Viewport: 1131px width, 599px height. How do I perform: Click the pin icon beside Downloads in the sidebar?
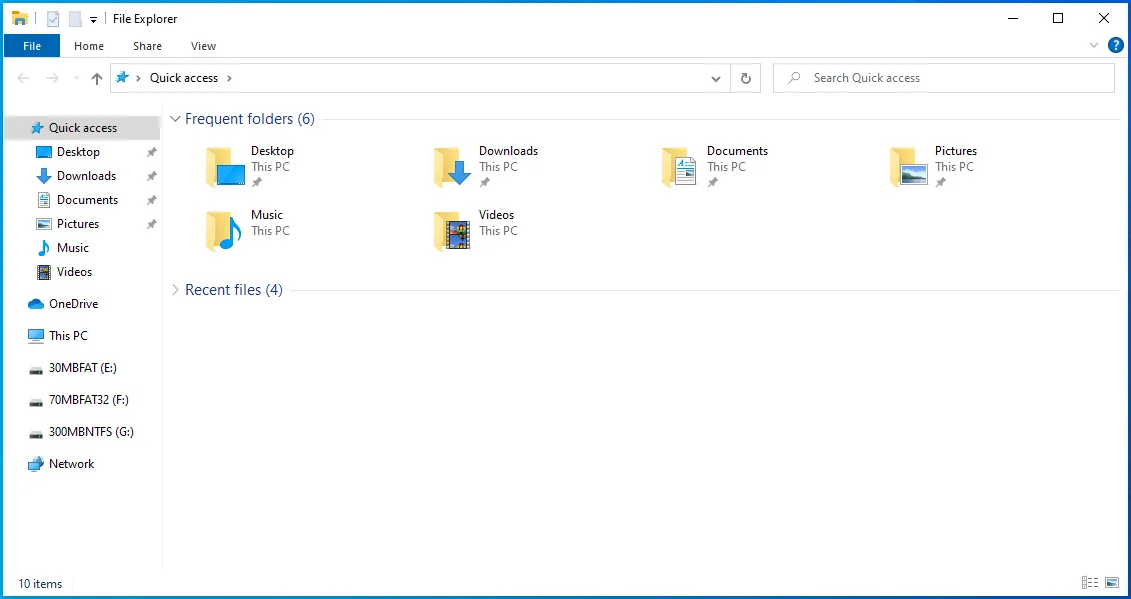point(151,176)
